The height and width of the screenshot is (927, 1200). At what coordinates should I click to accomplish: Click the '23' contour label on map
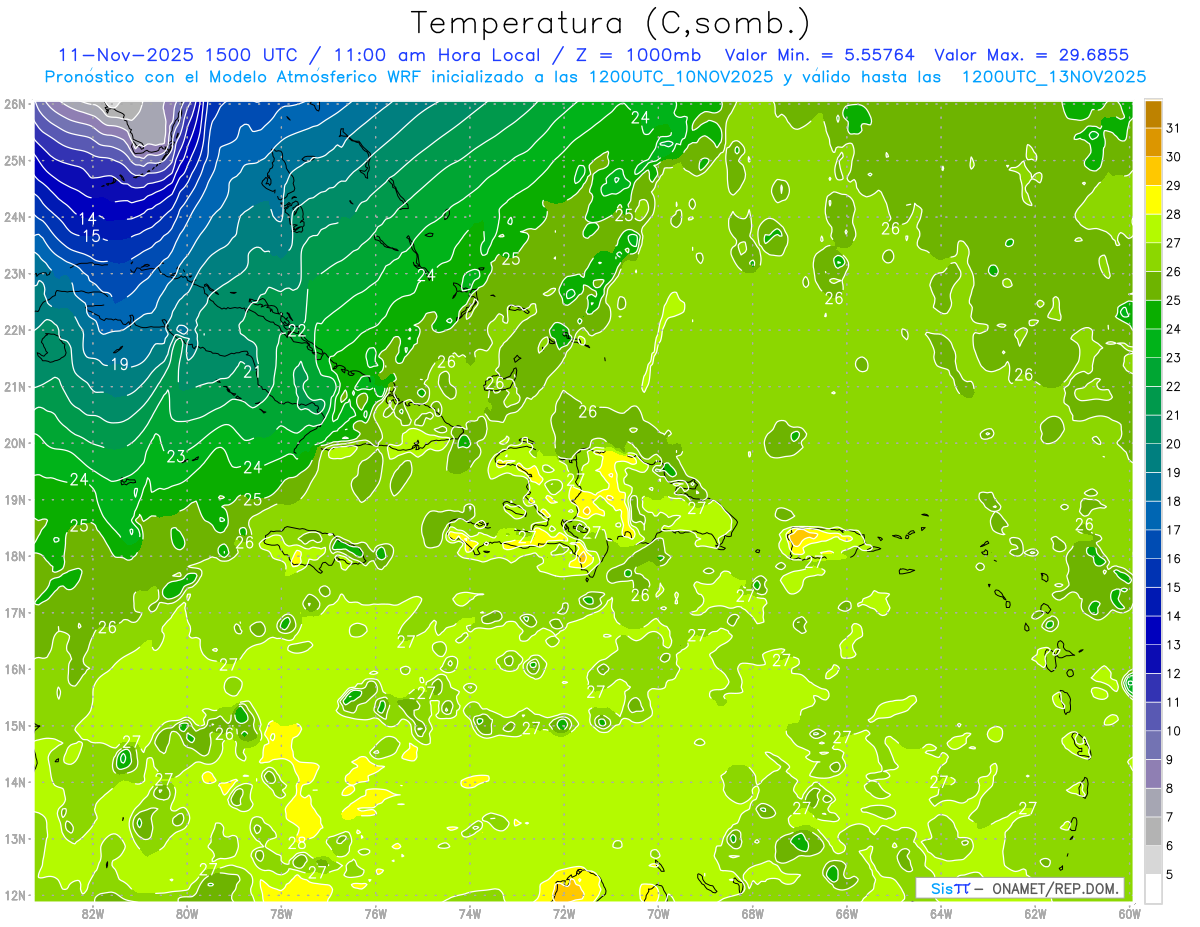click(x=176, y=457)
